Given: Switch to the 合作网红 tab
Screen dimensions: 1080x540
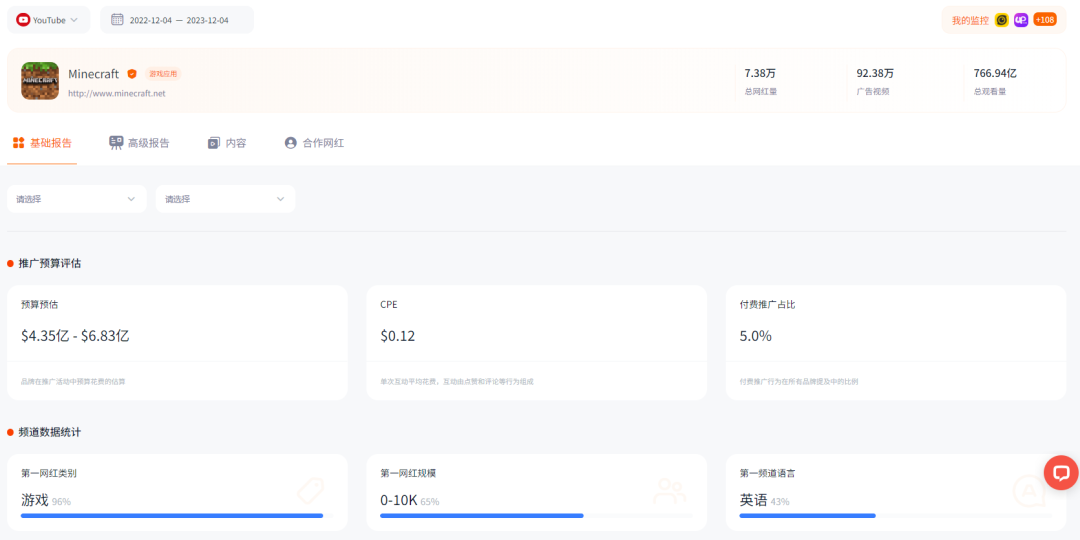Looking at the screenshot, I should coord(314,143).
